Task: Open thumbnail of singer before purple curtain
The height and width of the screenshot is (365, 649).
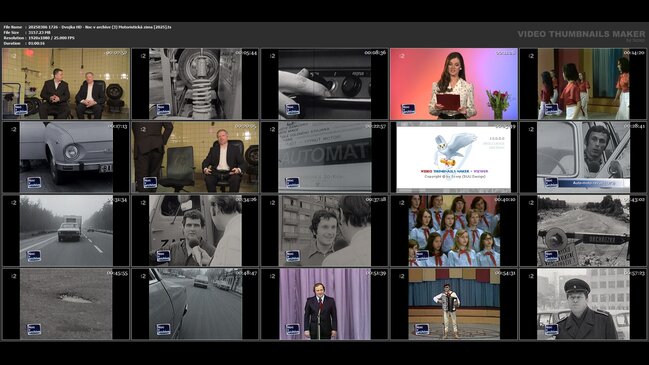Action: coord(324,304)
